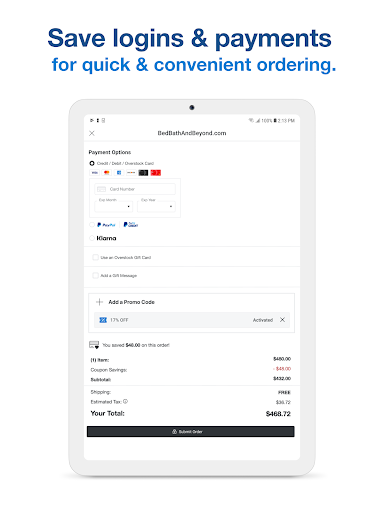Remove the activated 17% OFF coupon

click(x=282, y=320)
